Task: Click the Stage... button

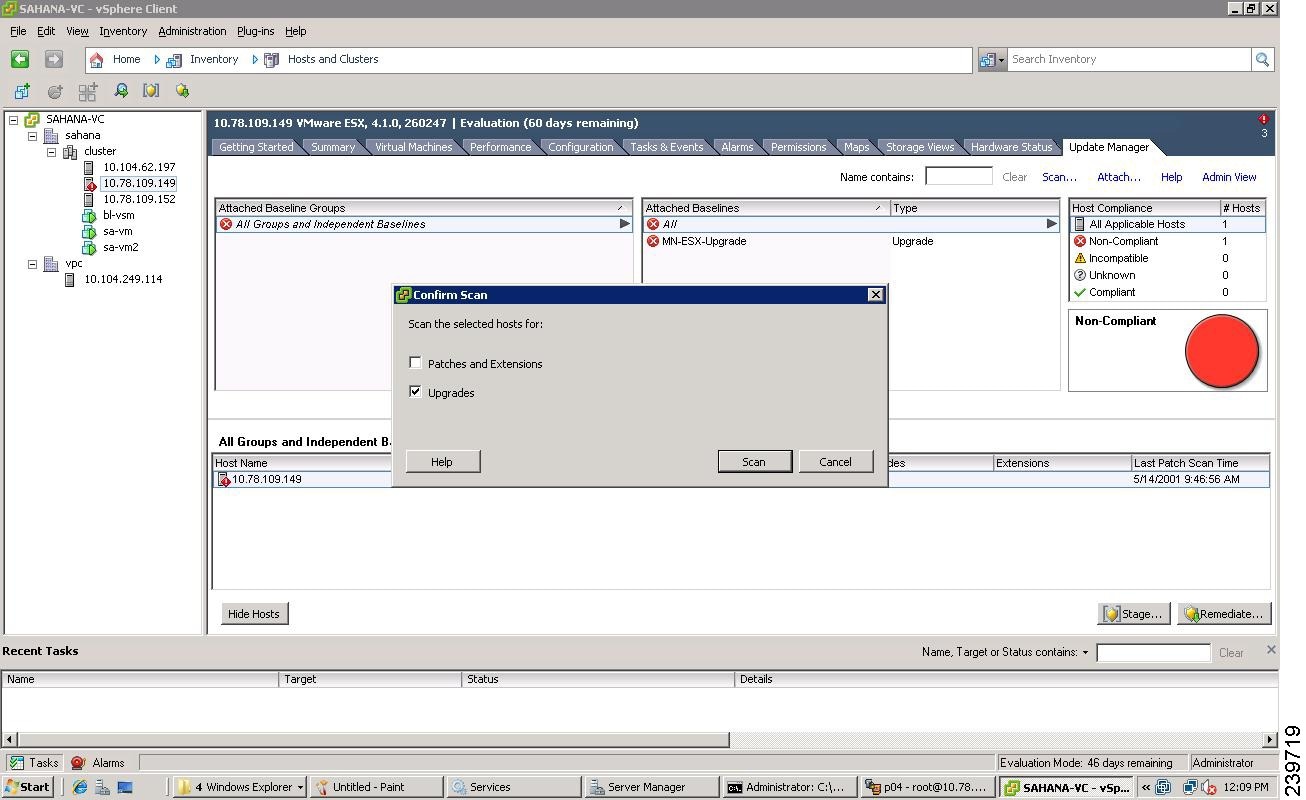Action: (1133, 613)
